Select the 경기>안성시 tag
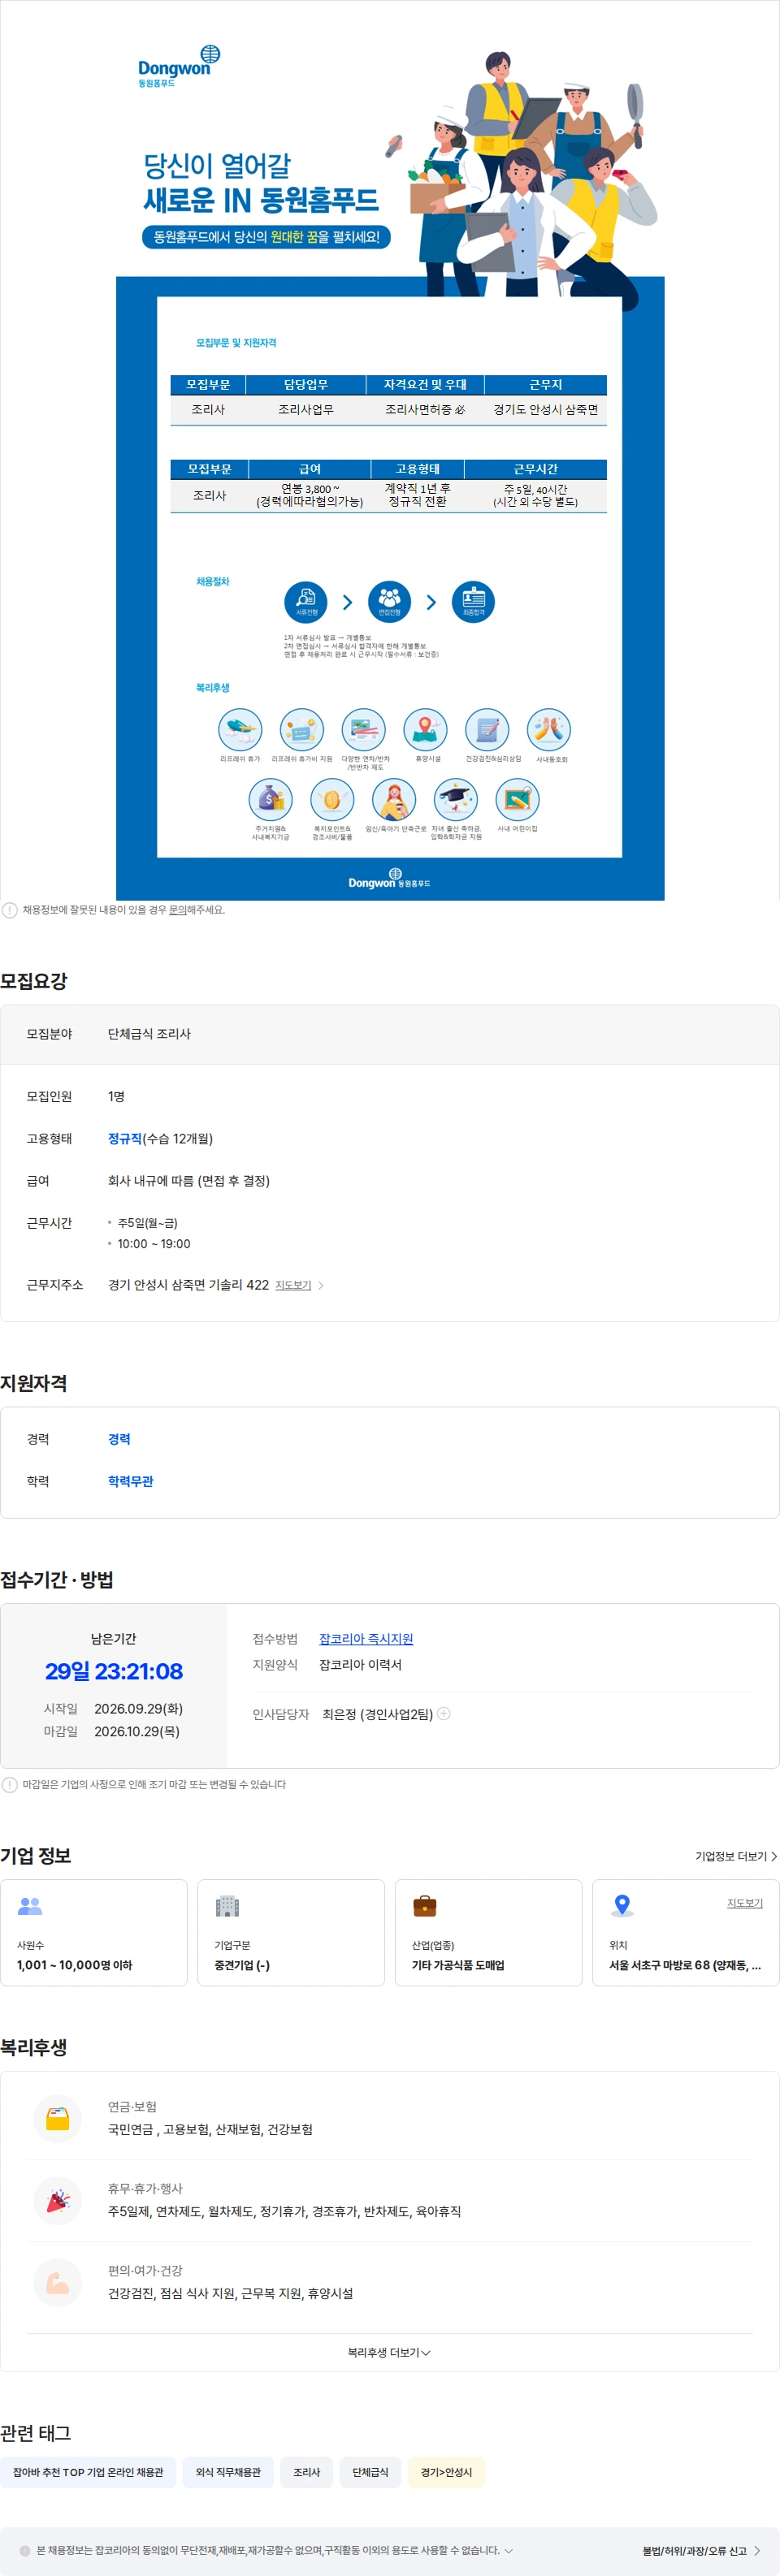 (x=446, y=2472)
